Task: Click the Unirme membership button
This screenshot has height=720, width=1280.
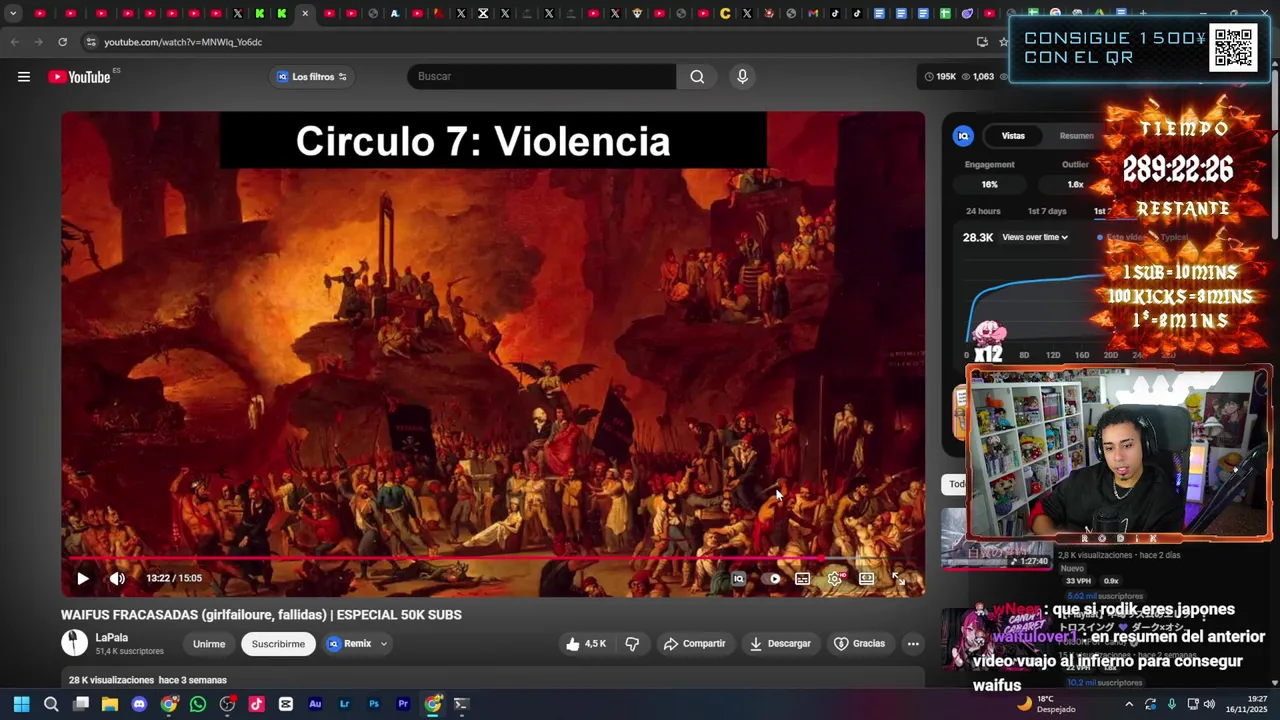Action: click(x=209, y=644)
